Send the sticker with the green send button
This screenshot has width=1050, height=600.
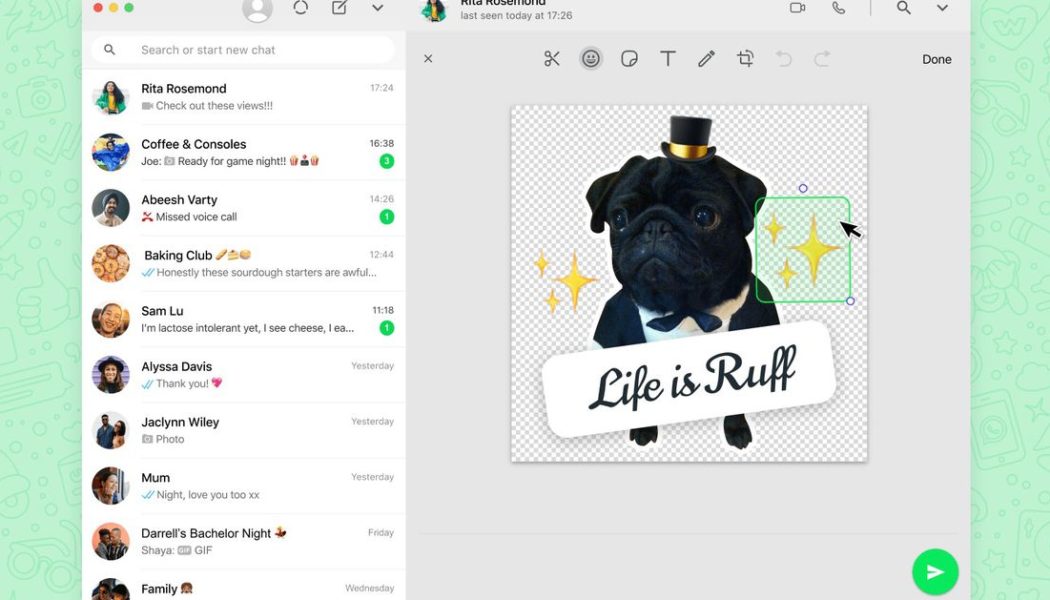click(x=934, y=571)
